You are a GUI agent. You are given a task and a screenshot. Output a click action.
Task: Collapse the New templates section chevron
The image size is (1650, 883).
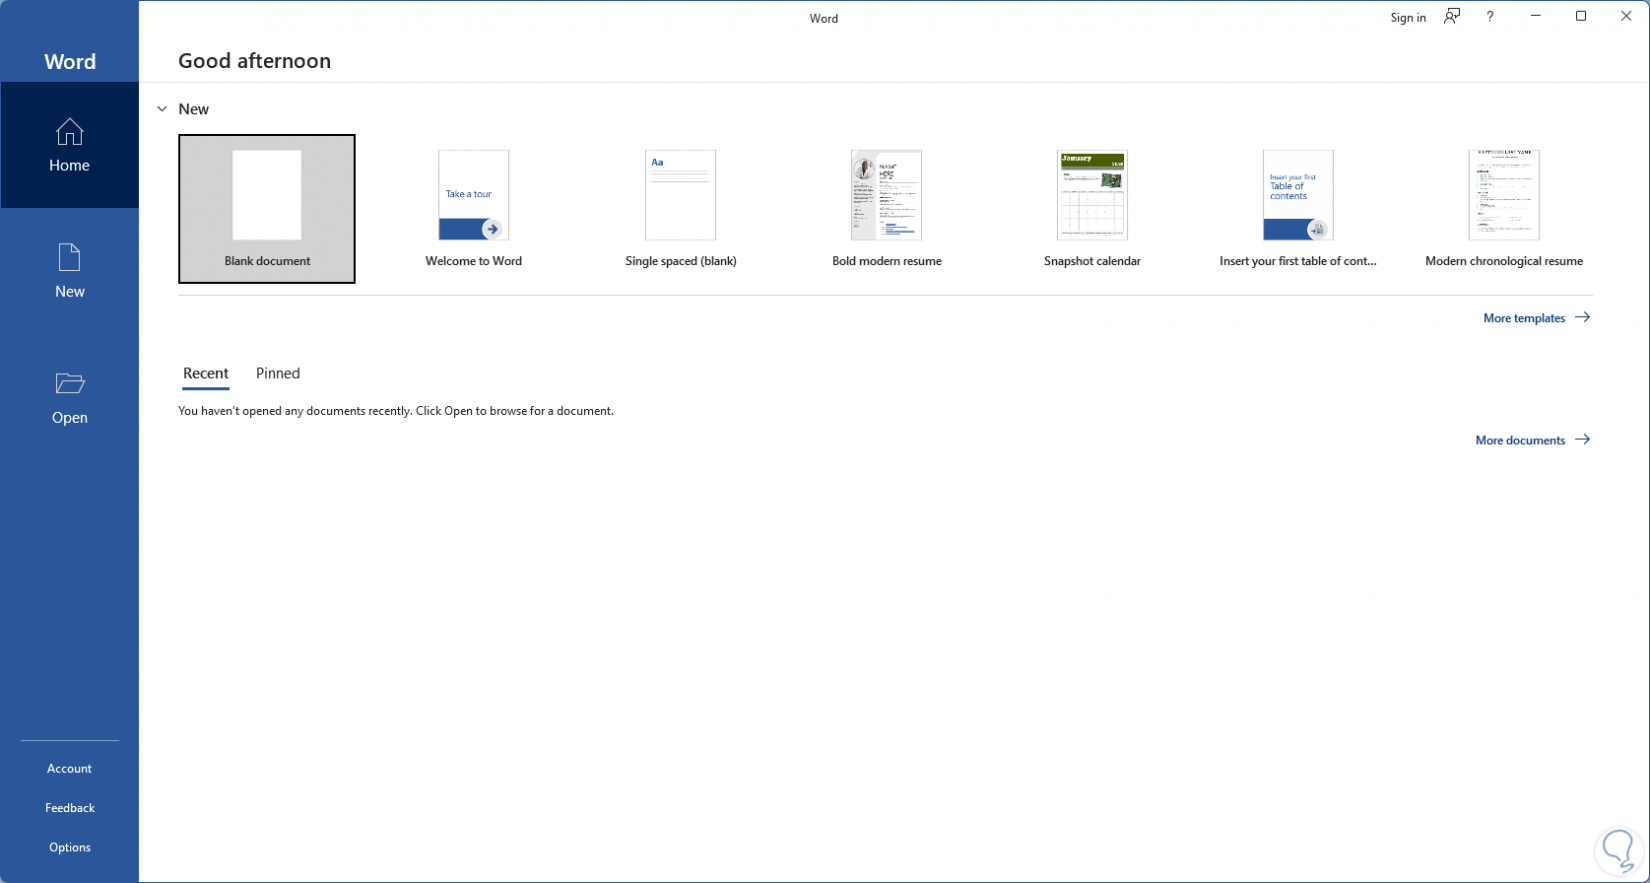162,109
